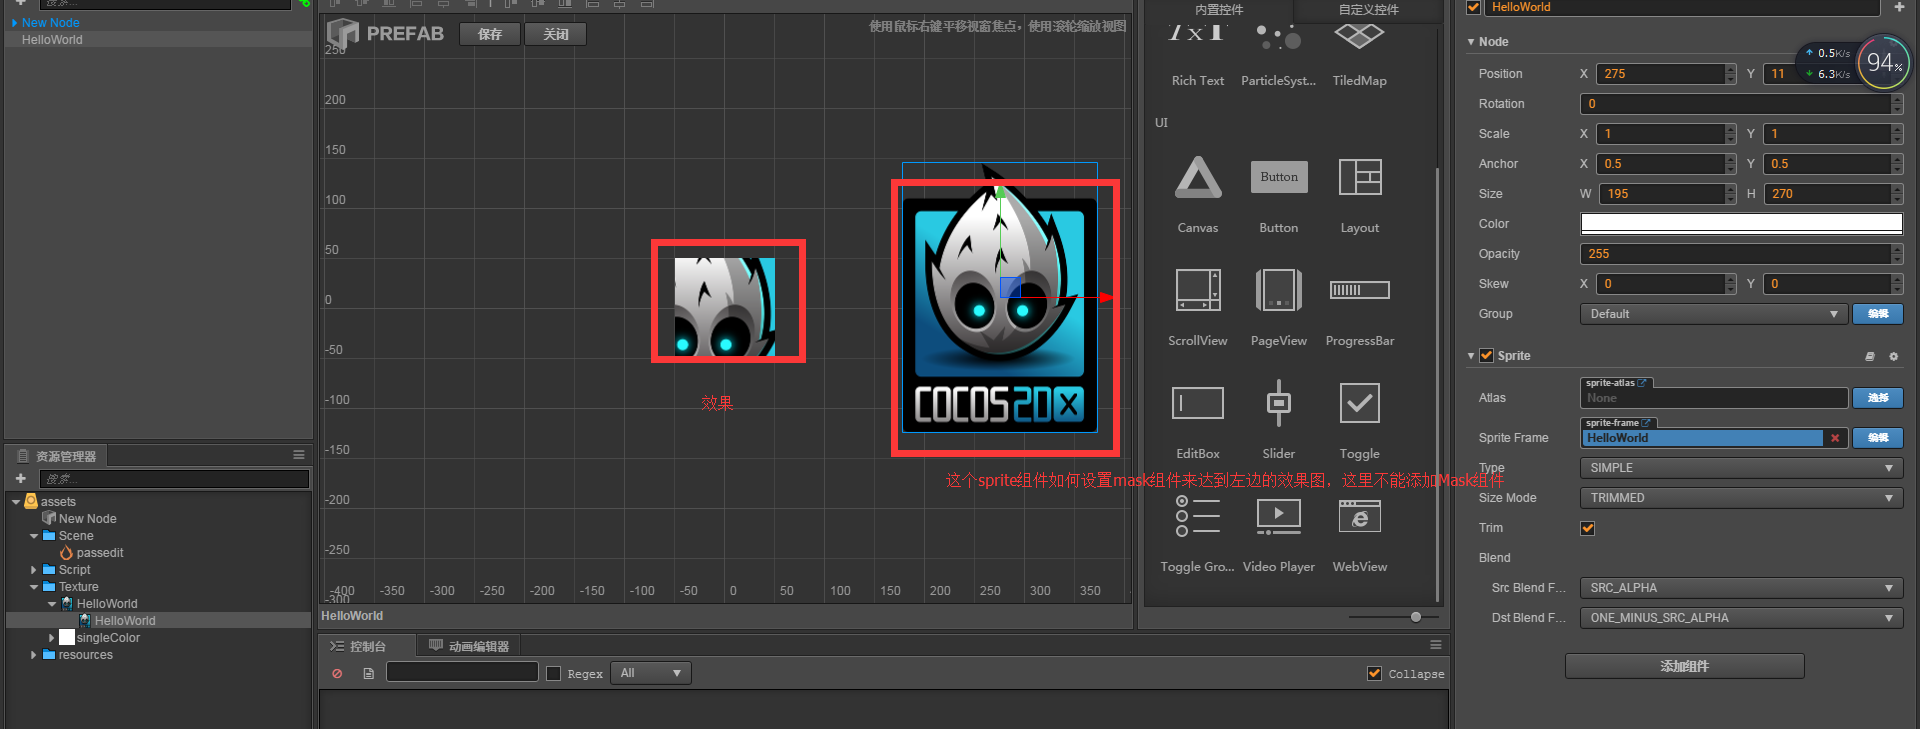
Task: Switch to the 内置控件 tab
Action: point(1219,10)
